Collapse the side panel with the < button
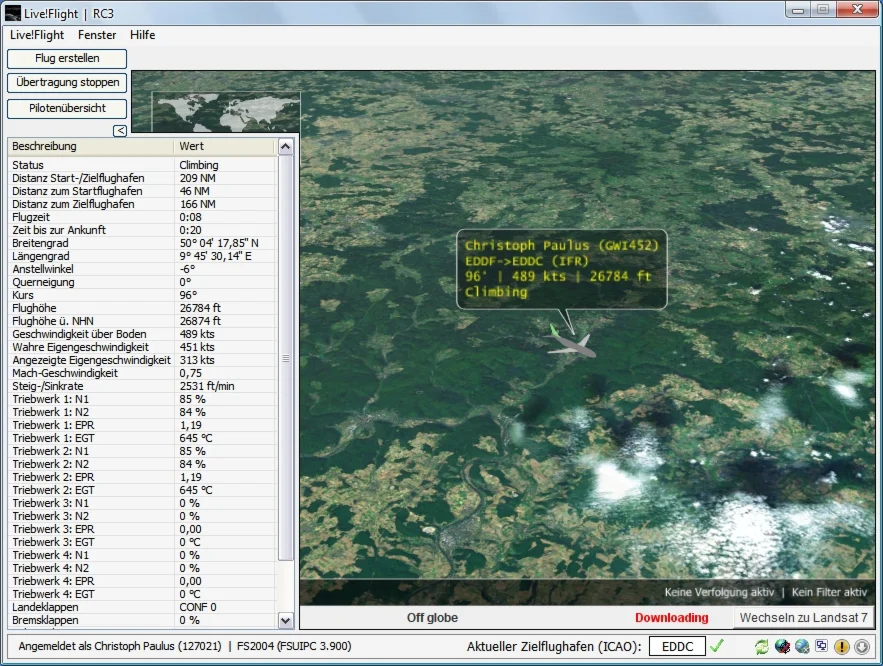883x666 pixels. click(x=119, y=130)
